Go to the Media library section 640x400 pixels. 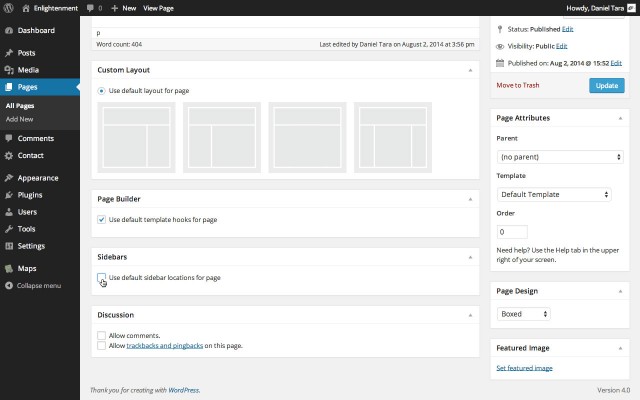28,70
